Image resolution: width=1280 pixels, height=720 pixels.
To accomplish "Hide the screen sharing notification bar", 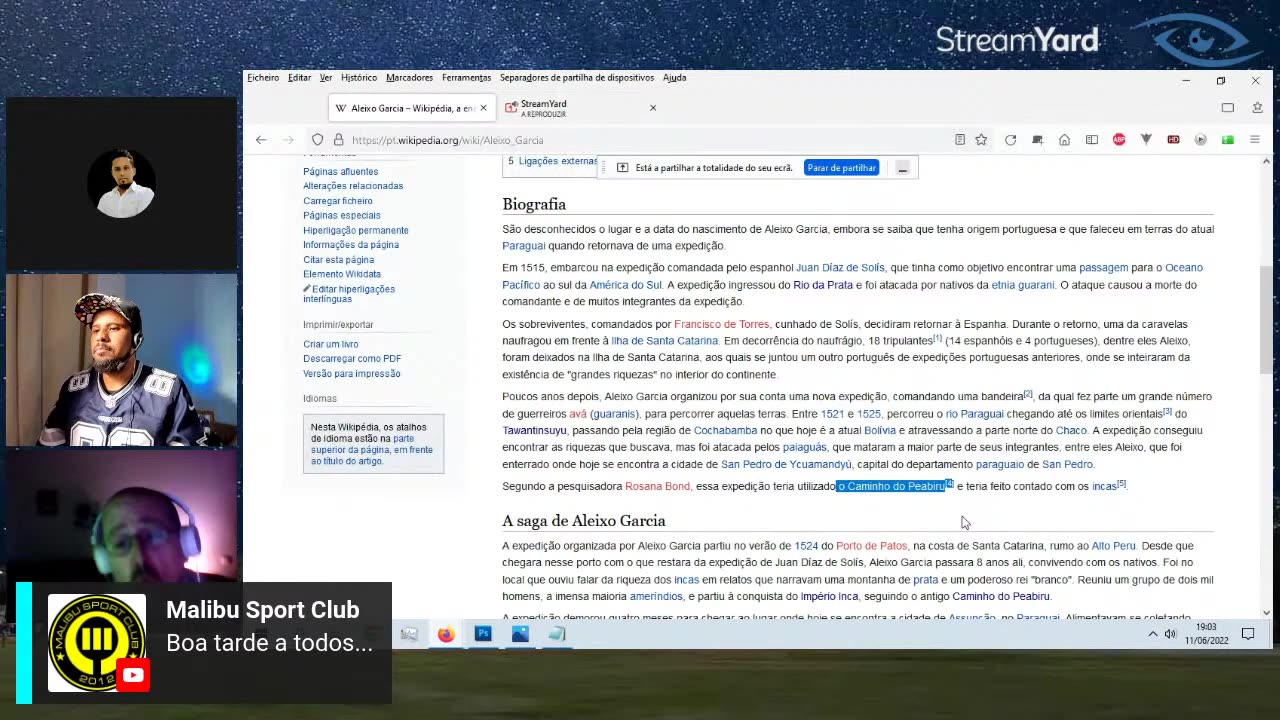I will coord(902,168).
